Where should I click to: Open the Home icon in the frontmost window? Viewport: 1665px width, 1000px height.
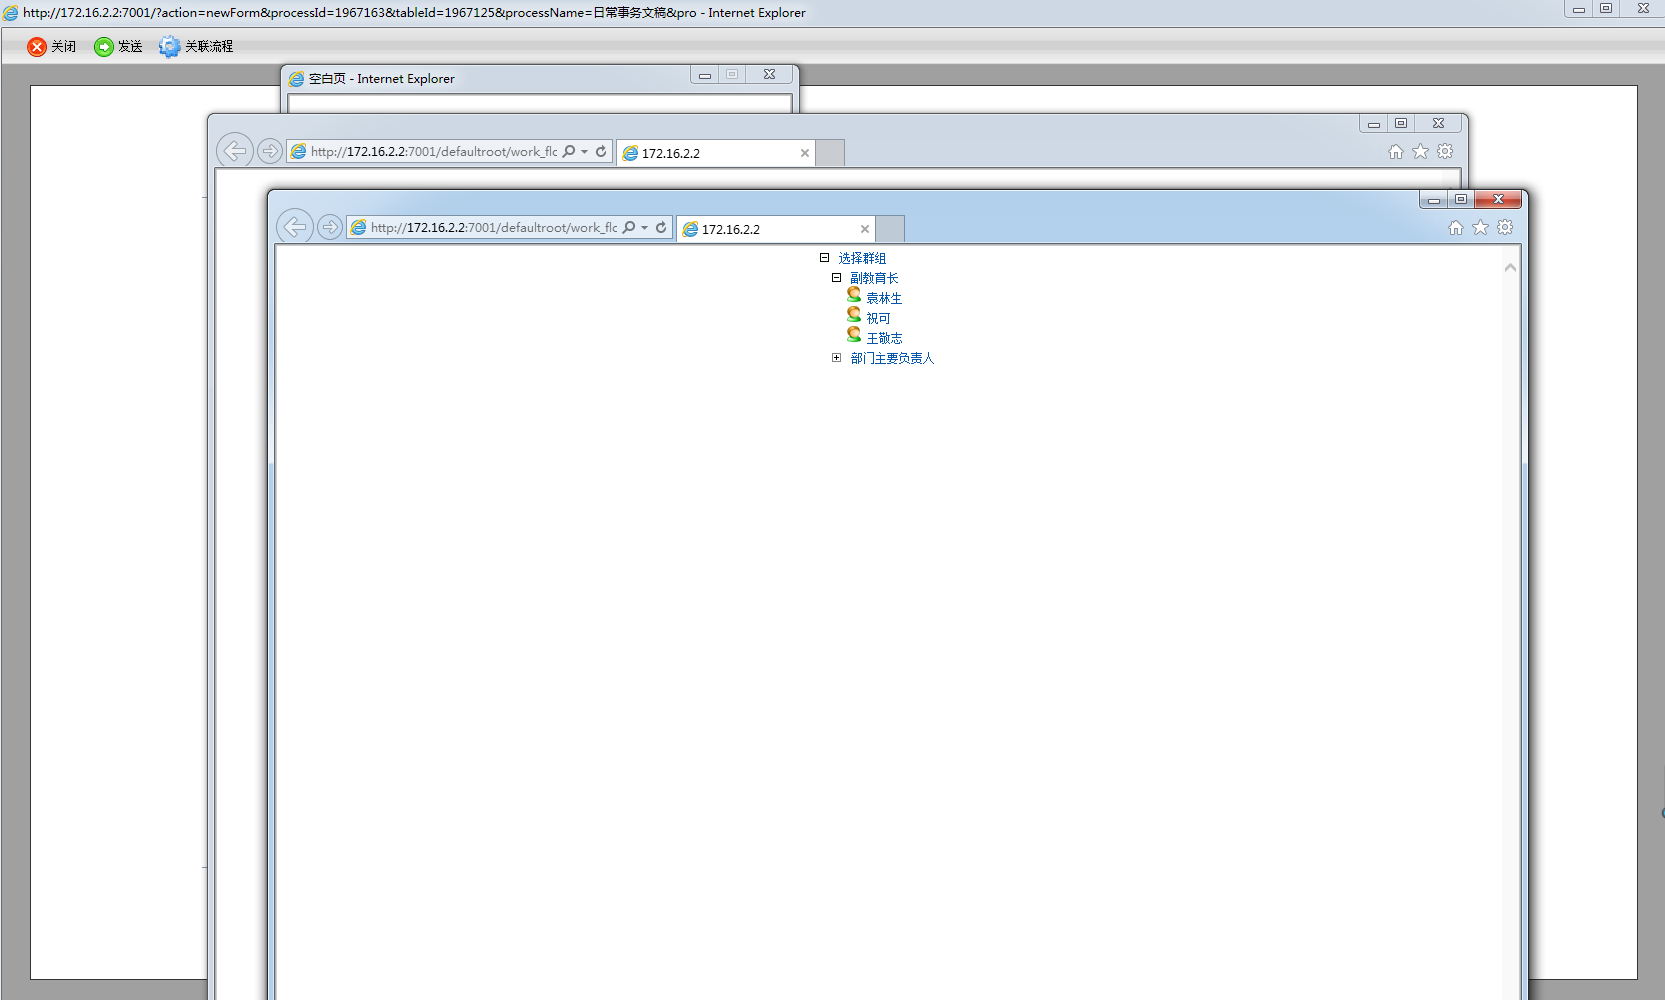pyautogui.click(x=1456, y=228)
